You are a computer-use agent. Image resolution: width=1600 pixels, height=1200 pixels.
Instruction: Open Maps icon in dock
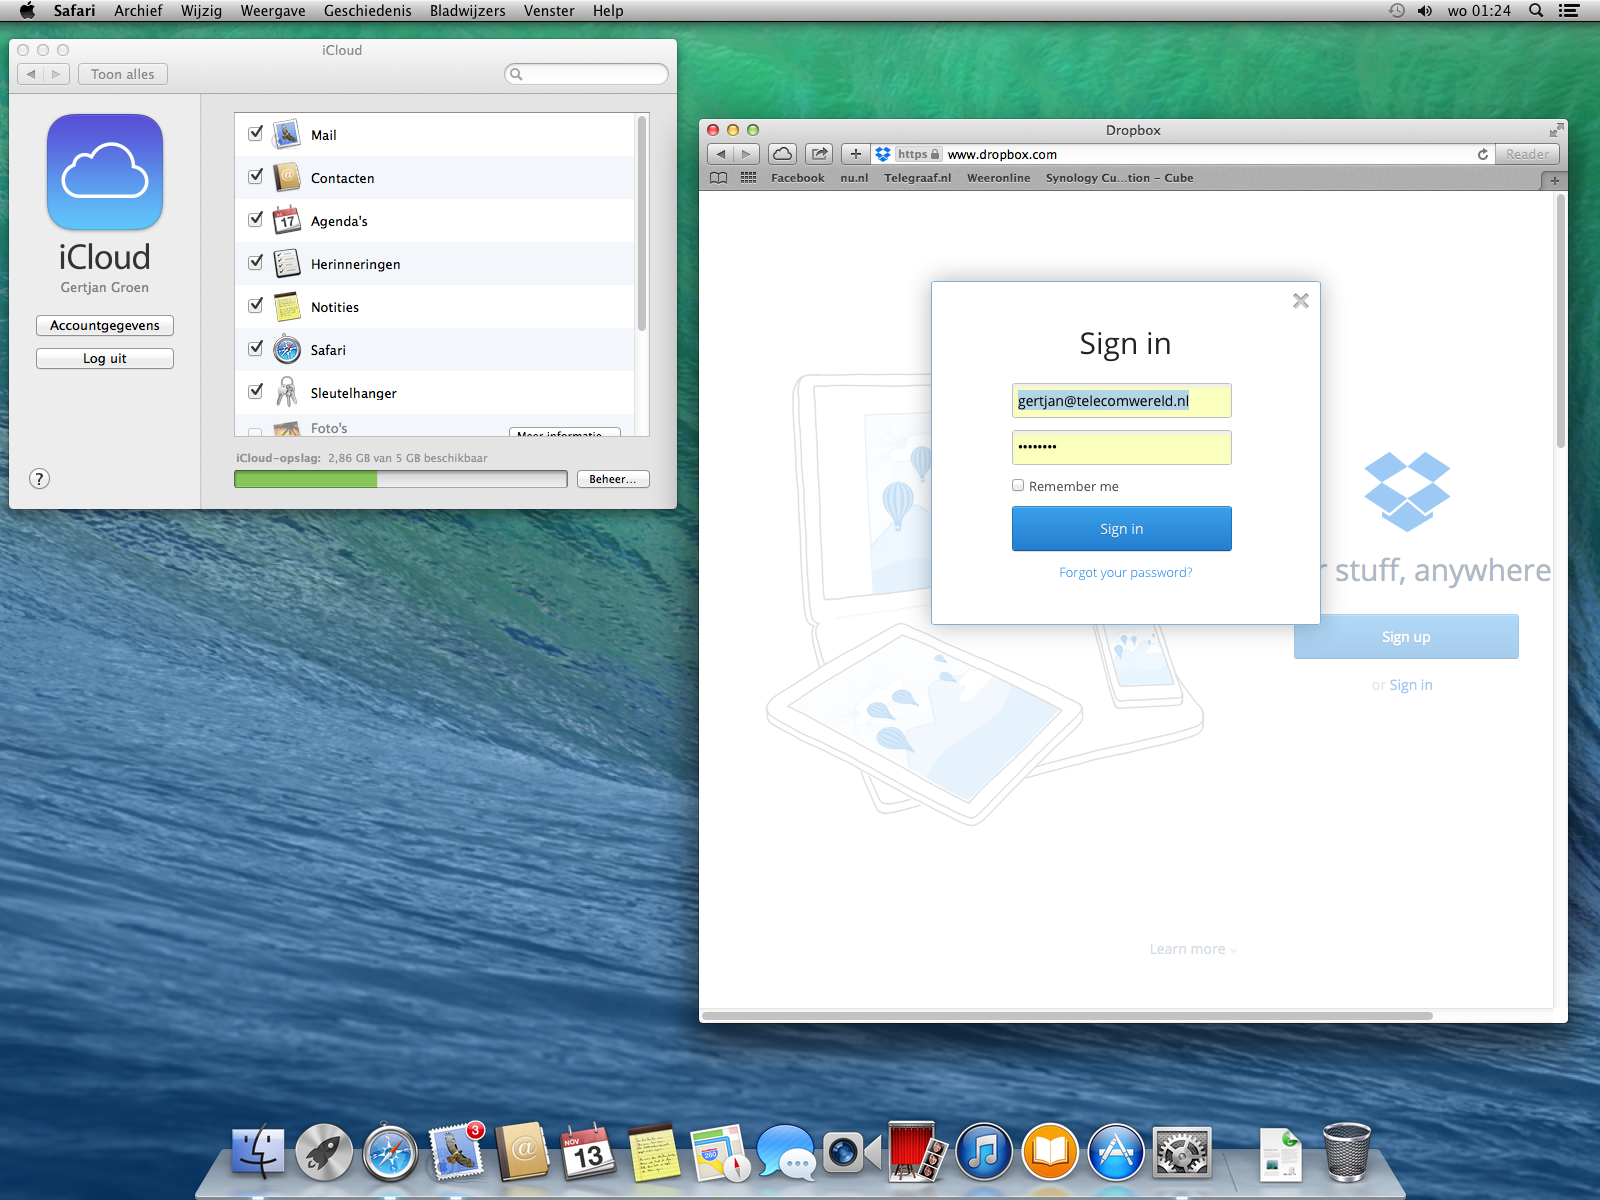pos(720,1153)
